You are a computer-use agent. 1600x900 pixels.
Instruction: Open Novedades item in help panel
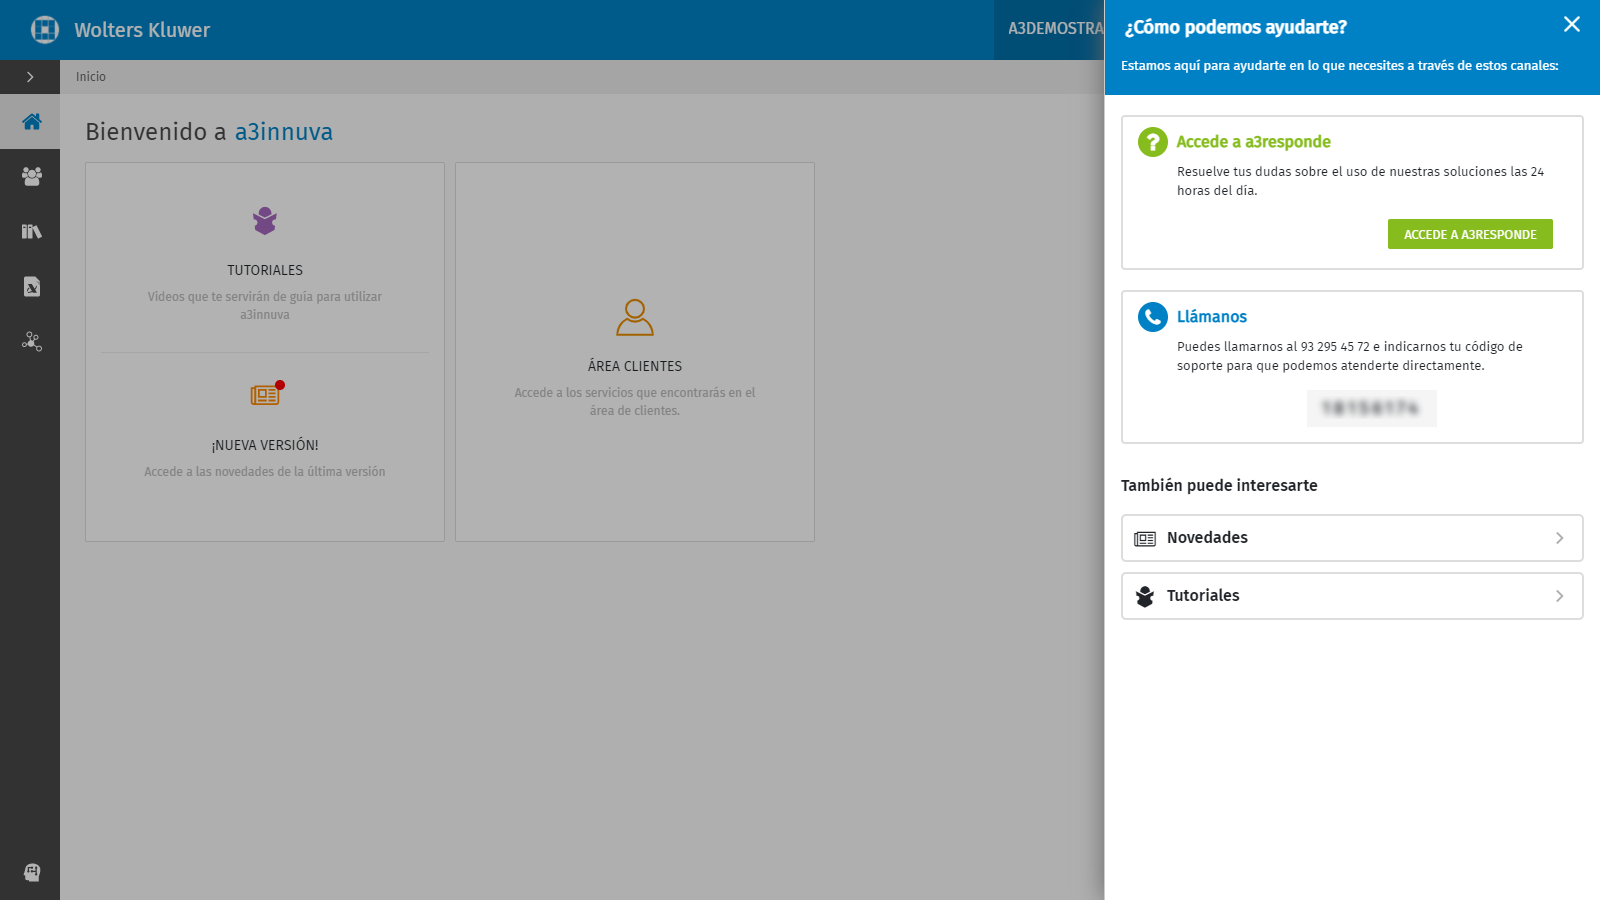1352,538
